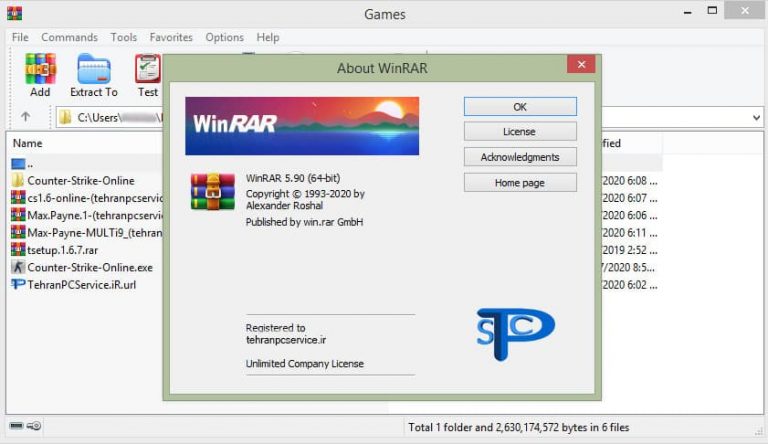Select the tsetup.1.6.7.rar archive icon

(x=18, y=250)
